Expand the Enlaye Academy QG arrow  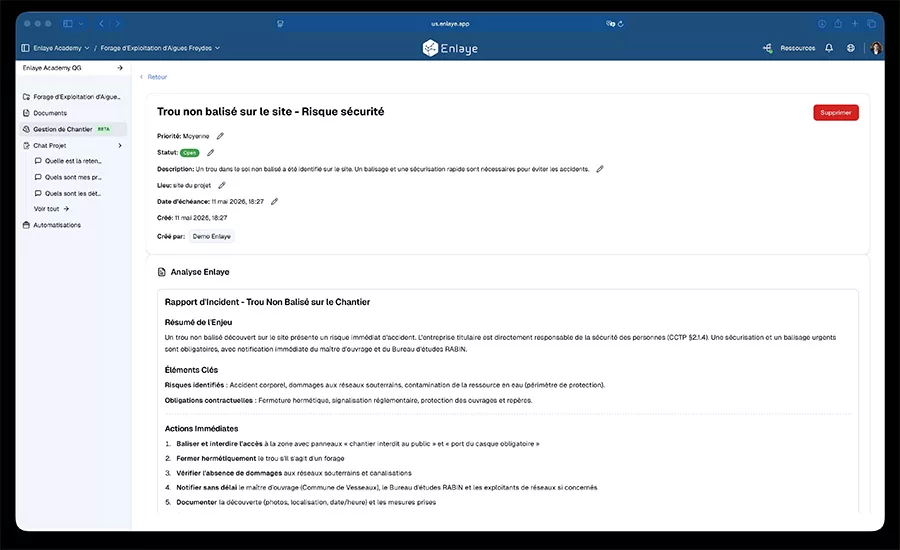click(120, 68)
